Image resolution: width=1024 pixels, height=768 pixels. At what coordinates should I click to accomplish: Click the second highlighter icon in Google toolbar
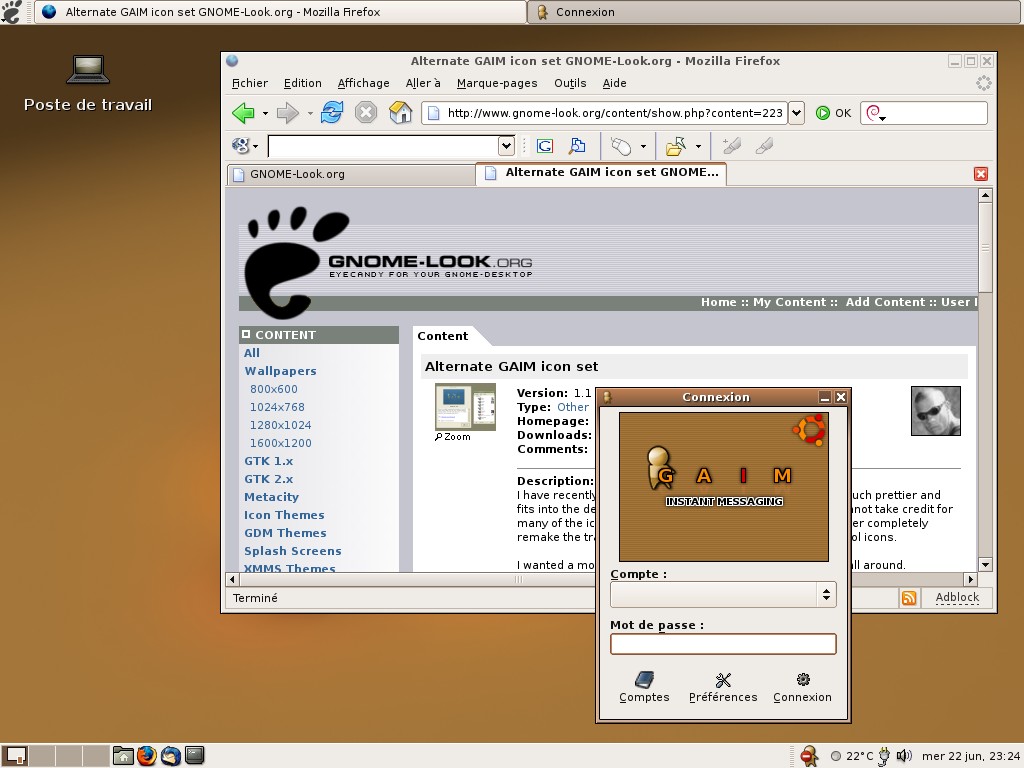pos(764,146)
